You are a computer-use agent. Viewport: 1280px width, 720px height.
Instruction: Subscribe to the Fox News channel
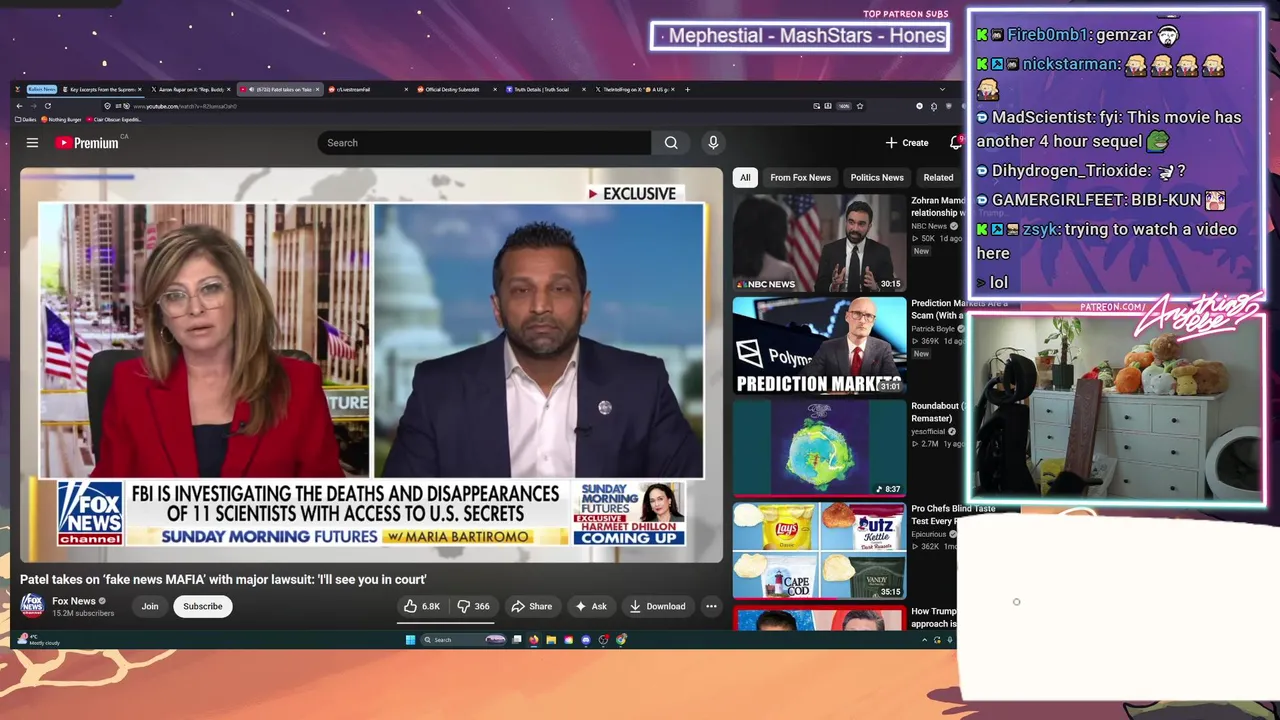coord(202,606)
